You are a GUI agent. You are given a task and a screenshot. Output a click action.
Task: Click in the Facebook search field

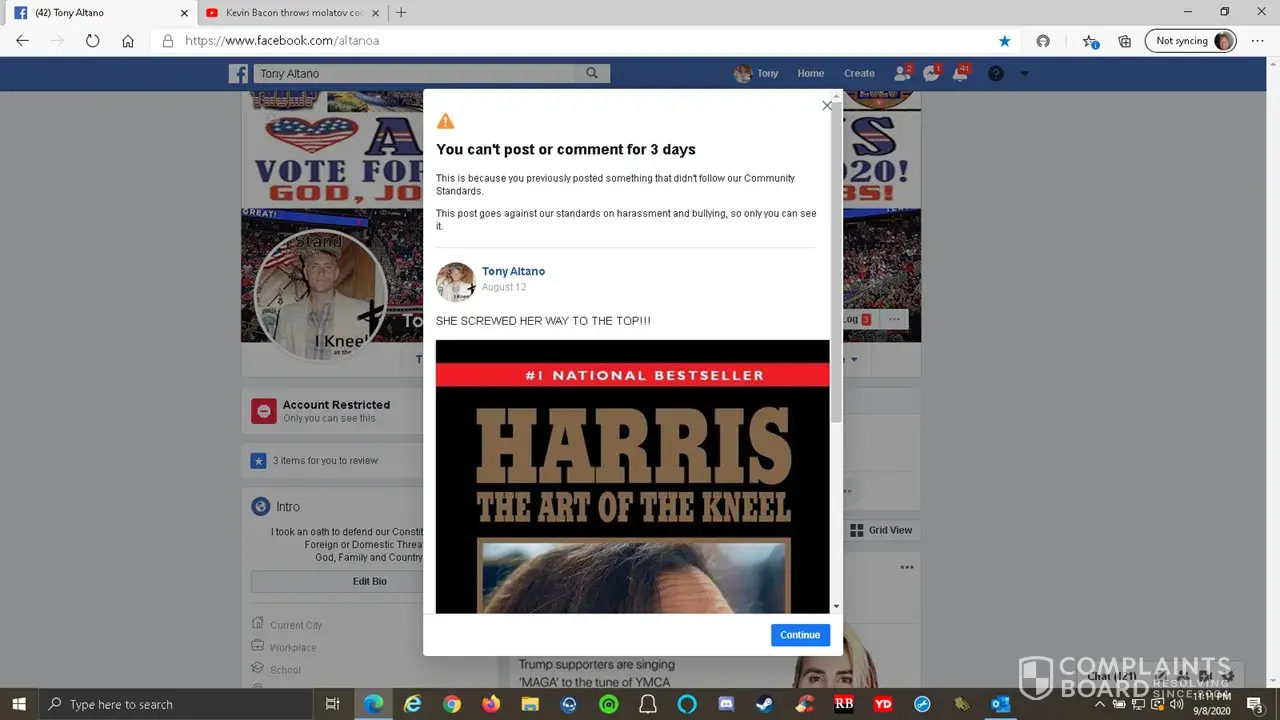tap(415, 73)
